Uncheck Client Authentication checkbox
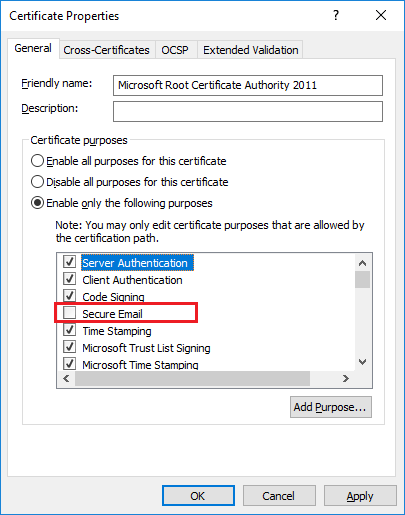Screen dimensions: 405x515 (x=69, y=279)
